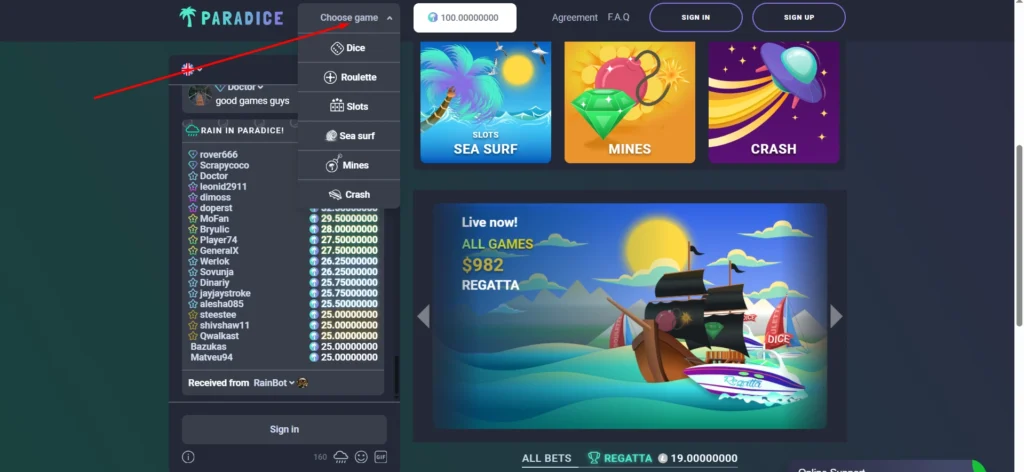Click the 100.00000000 balance field
Image resolution: width=1024 pixels, height=472 pixels.
[465, 18]
